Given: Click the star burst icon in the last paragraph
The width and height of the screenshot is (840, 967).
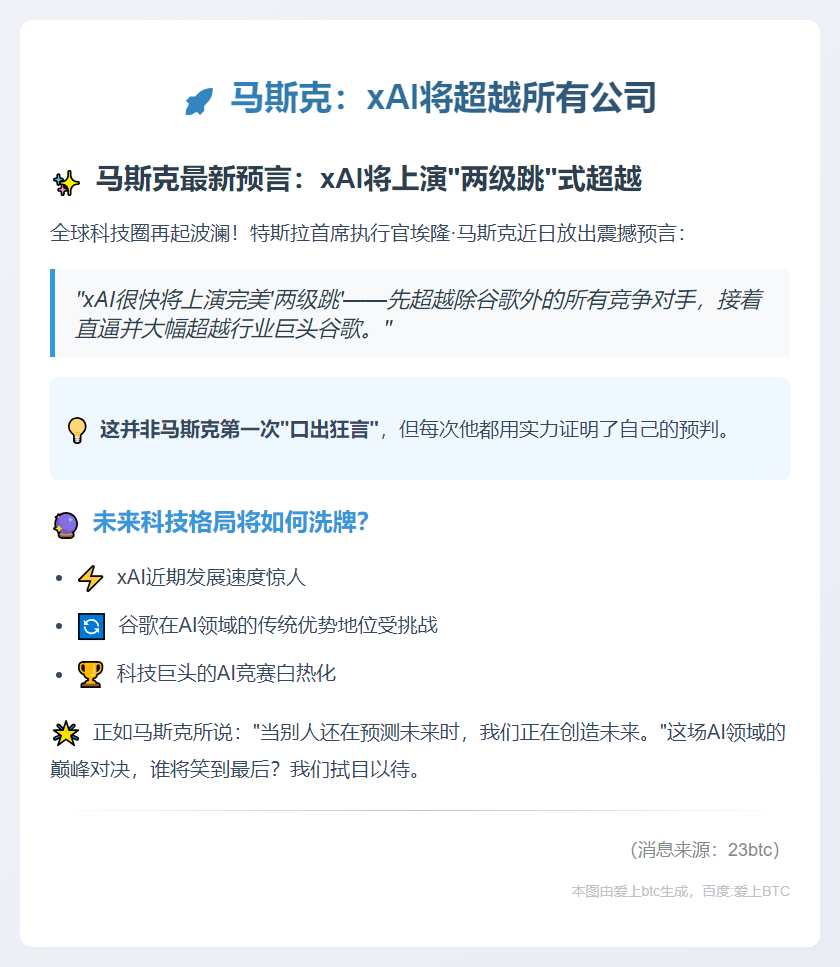Looking at the screenshot, I should [x=65, y=733].
